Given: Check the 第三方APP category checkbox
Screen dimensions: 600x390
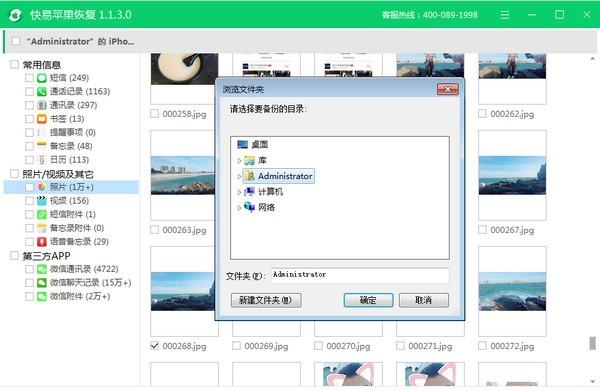Looking at the screenshot, I should point(14,255).
